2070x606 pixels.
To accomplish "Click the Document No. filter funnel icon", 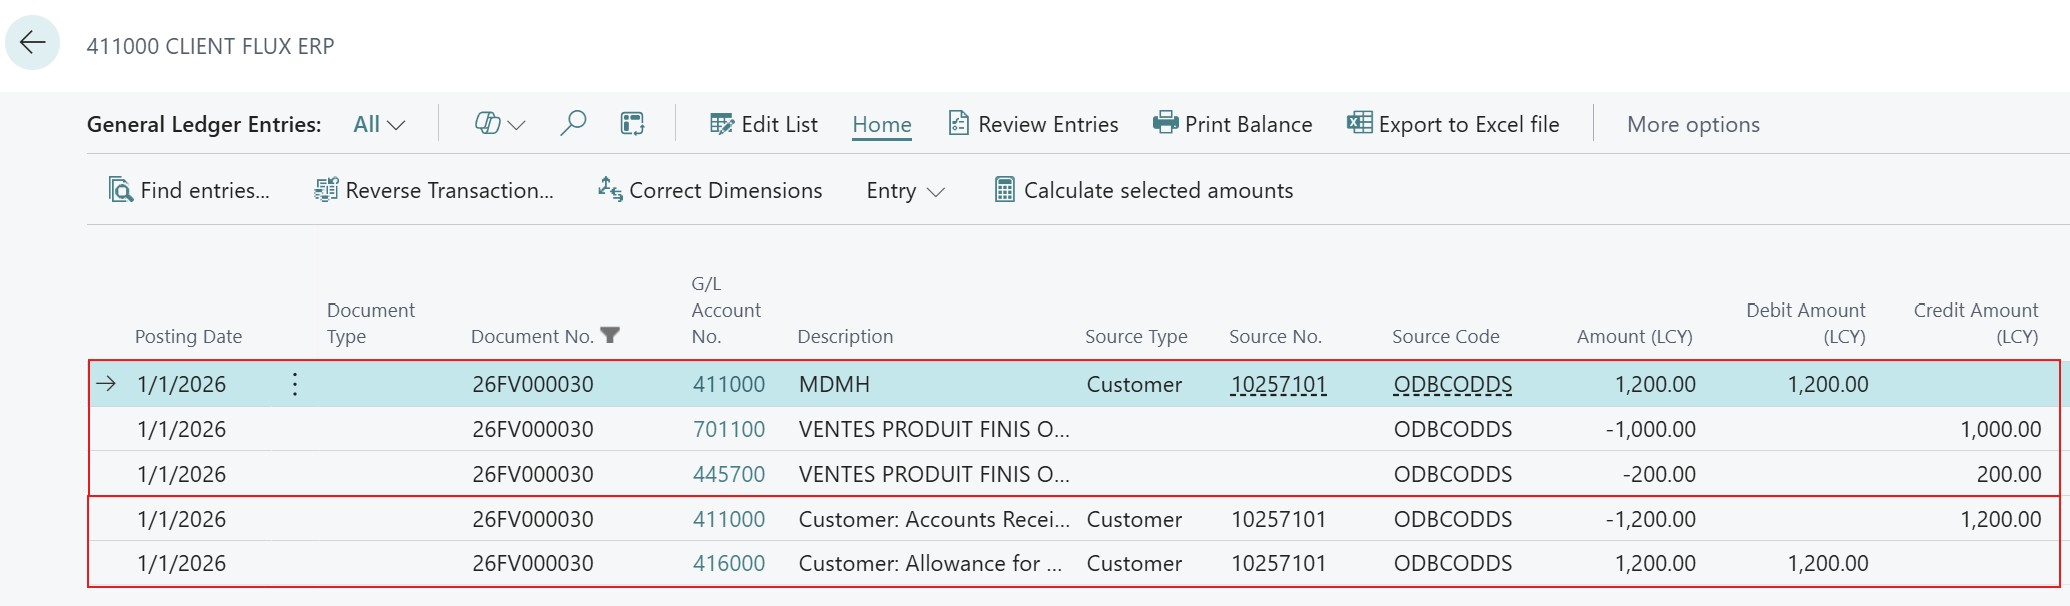I will click(610, 336).
